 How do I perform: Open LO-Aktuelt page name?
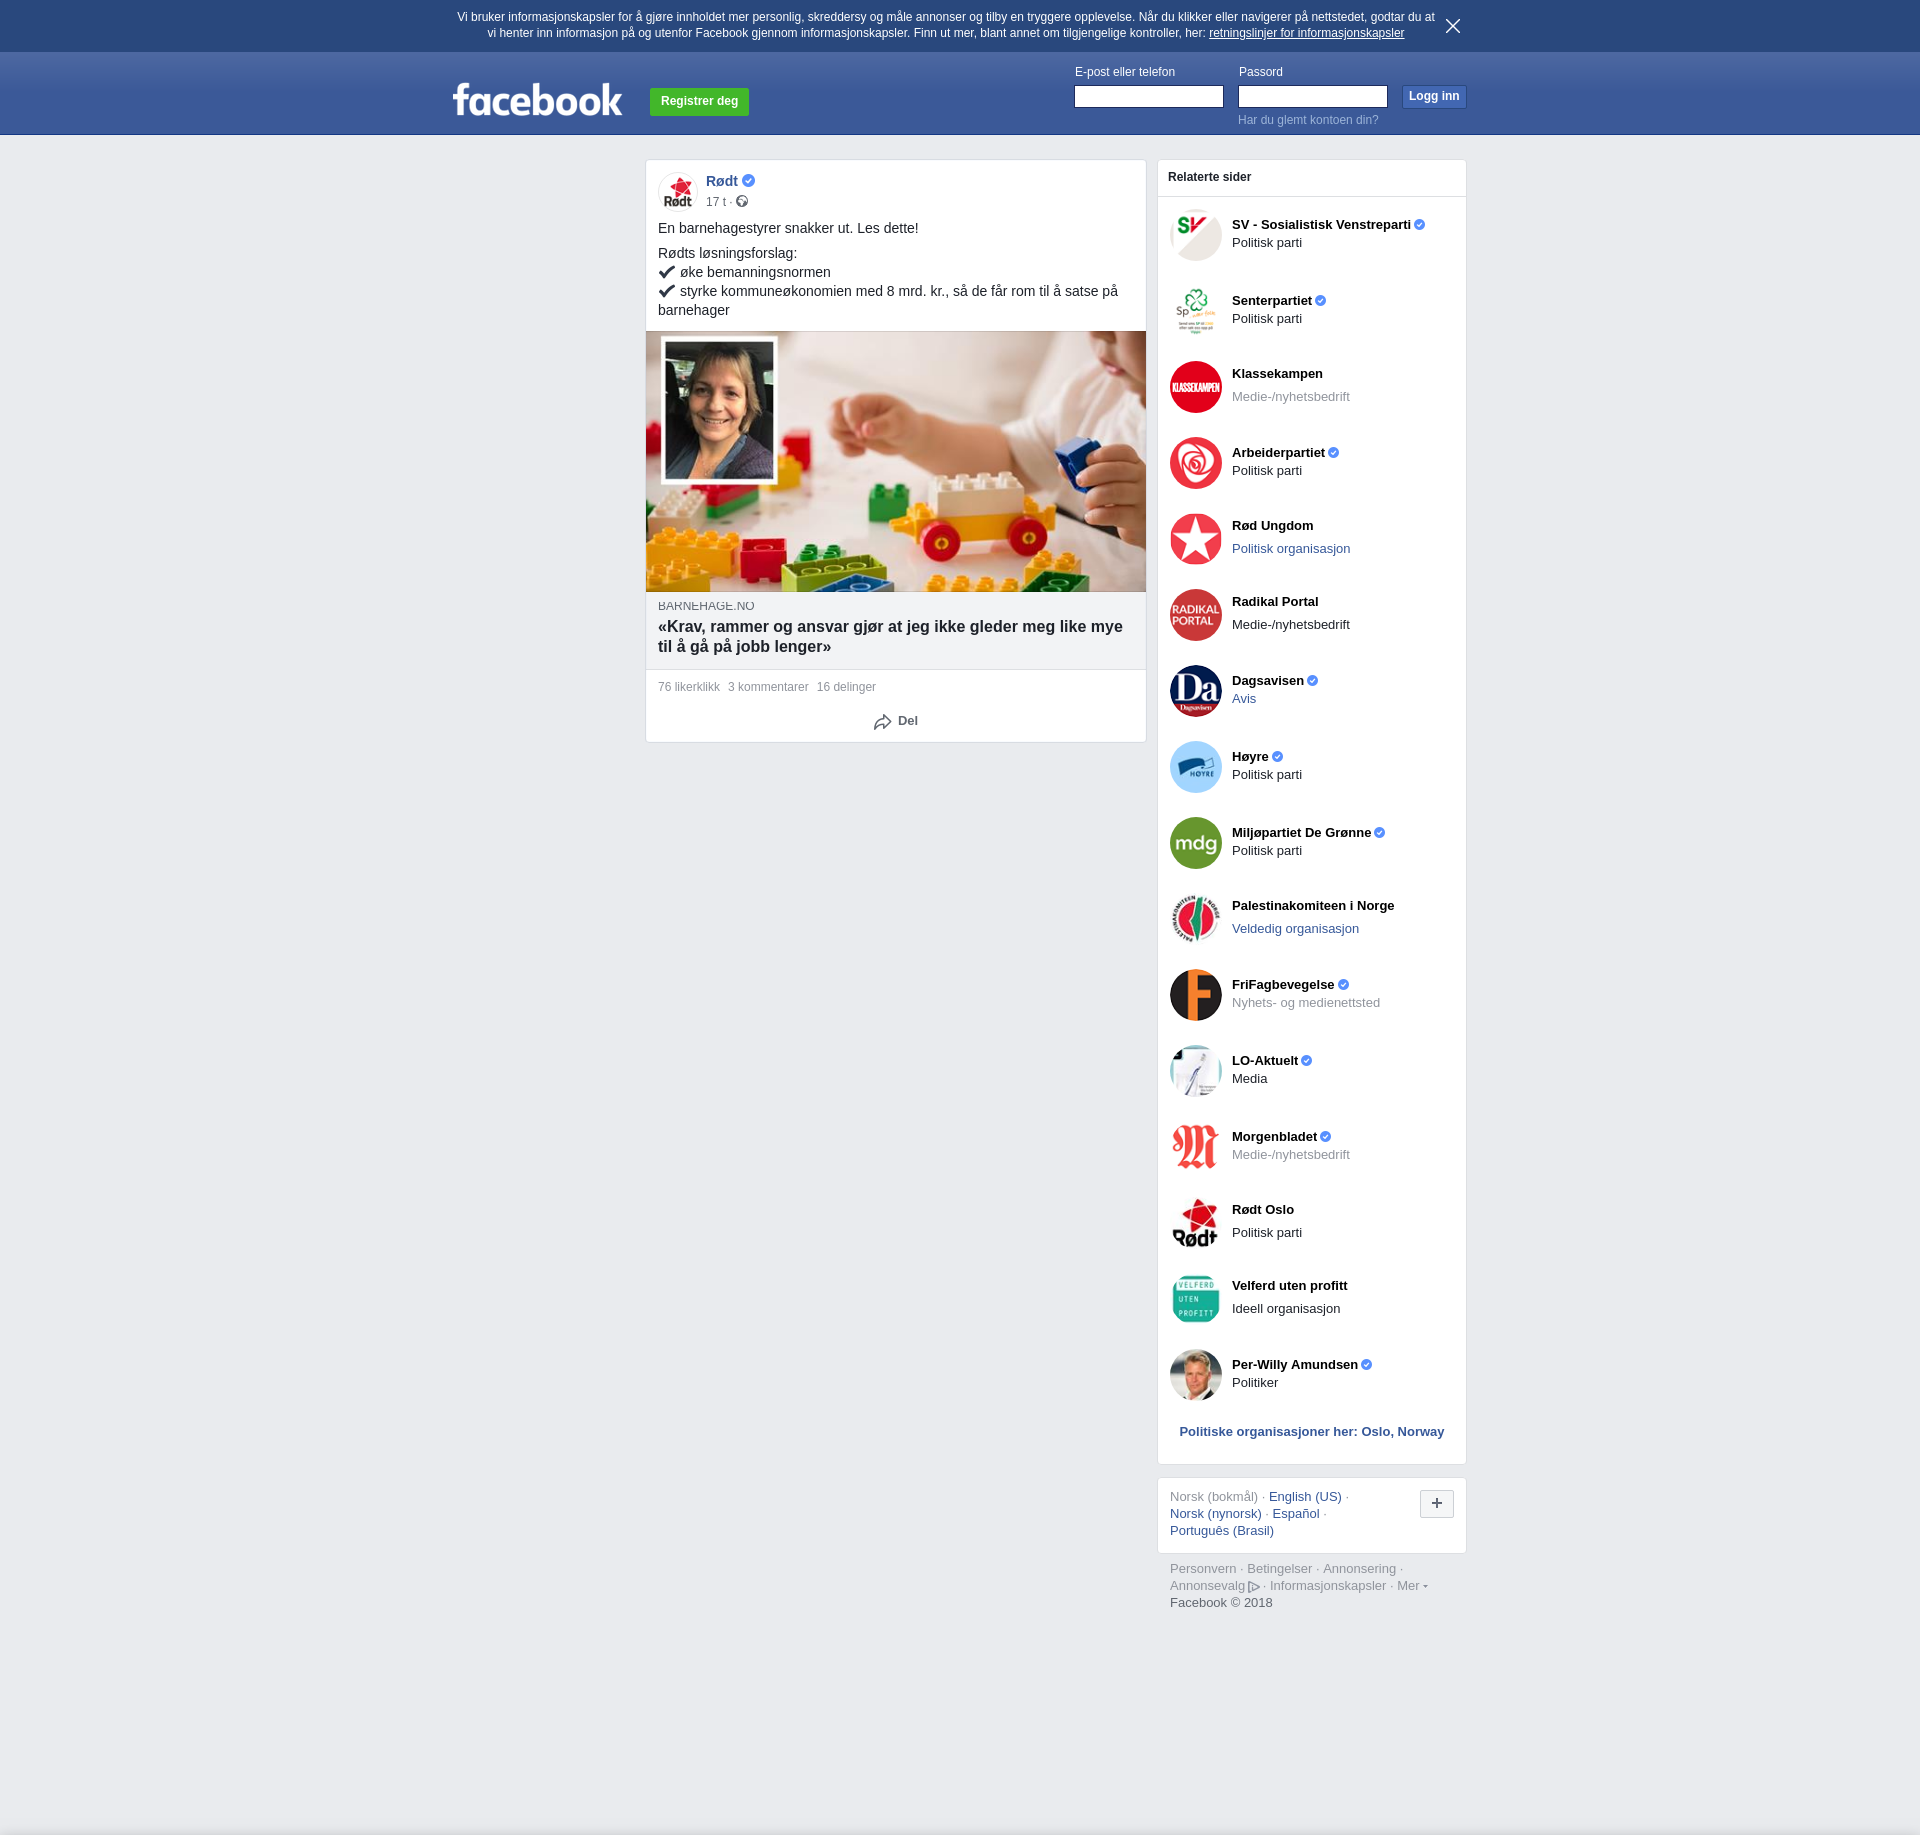tap(1265, 1061)
